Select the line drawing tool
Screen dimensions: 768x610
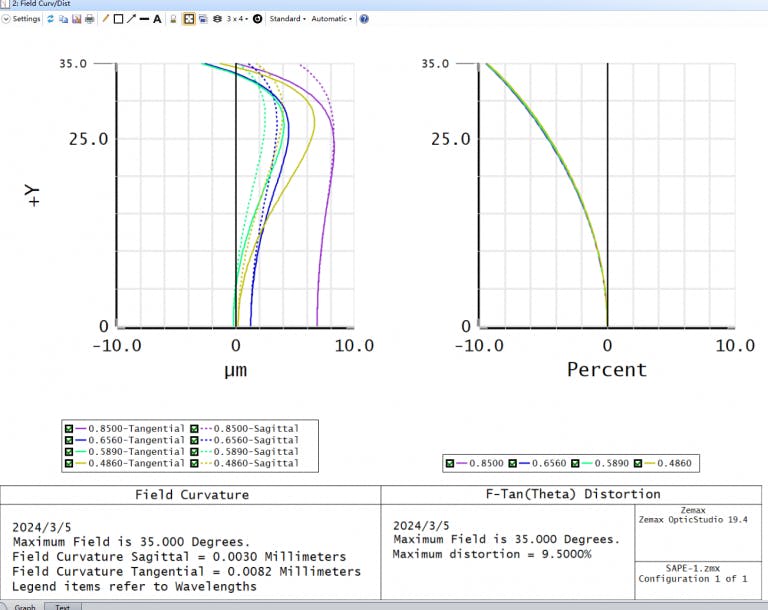pyautogui.click(x=144, y=19)
